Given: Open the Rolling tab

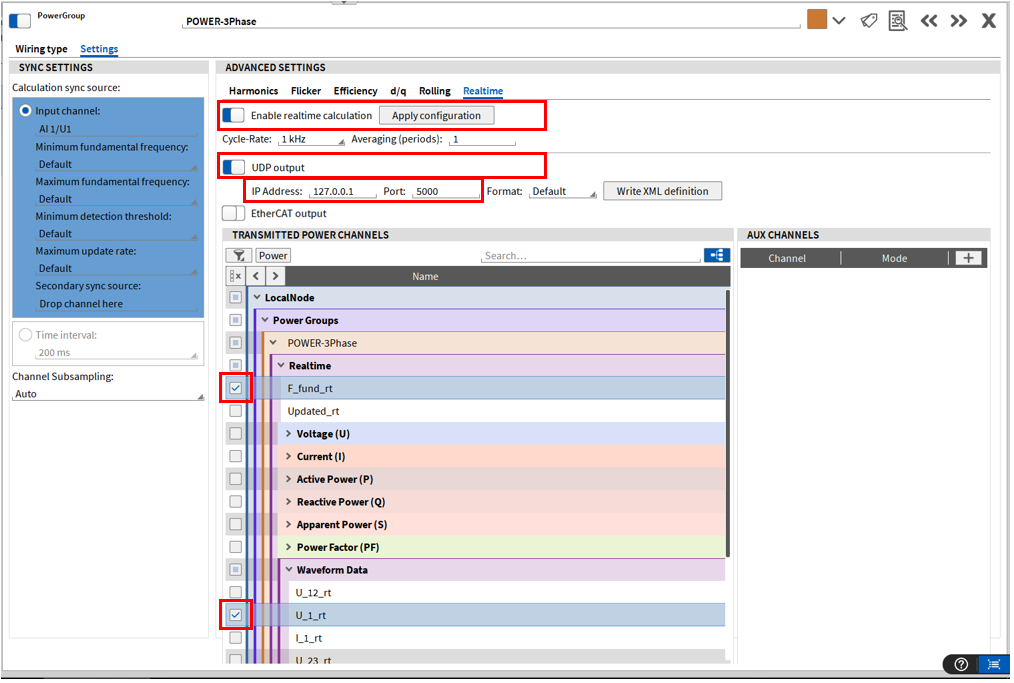Looking at the screenshot, I should click(435, 91).
